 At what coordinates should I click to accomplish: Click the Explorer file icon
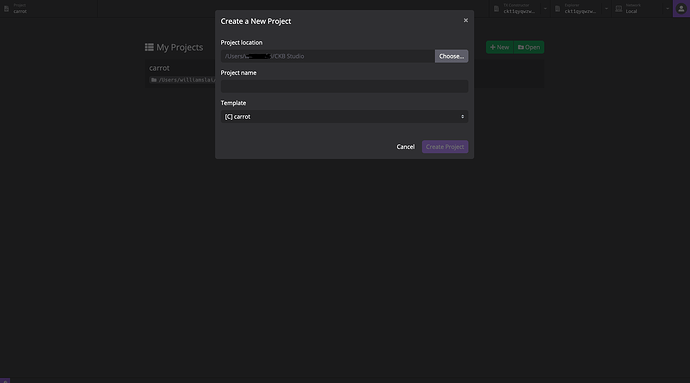(558, 9)
